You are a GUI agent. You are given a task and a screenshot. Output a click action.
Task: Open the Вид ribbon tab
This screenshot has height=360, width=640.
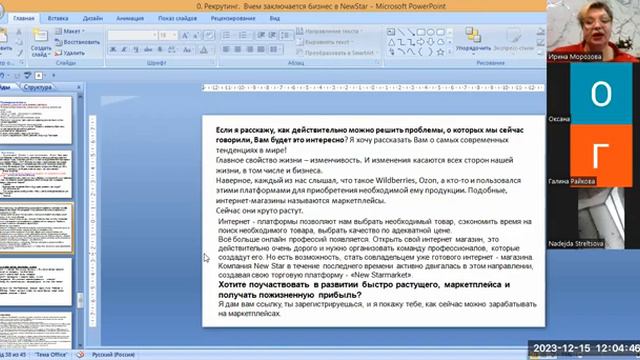tap(274, 18)
